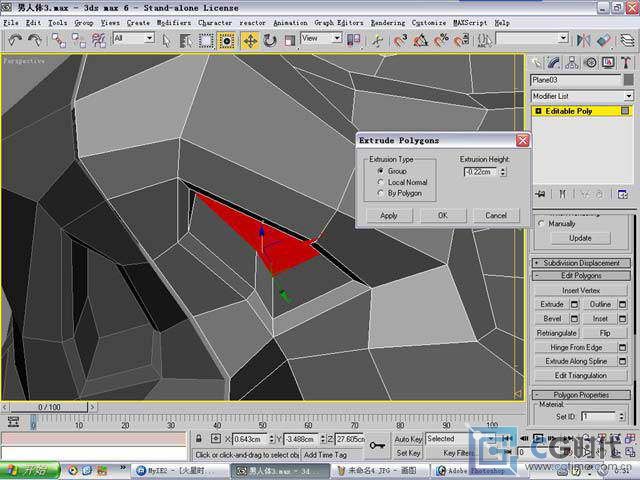Open Select by Name tool
The image size is (640, 480).
tap(186, 40)
